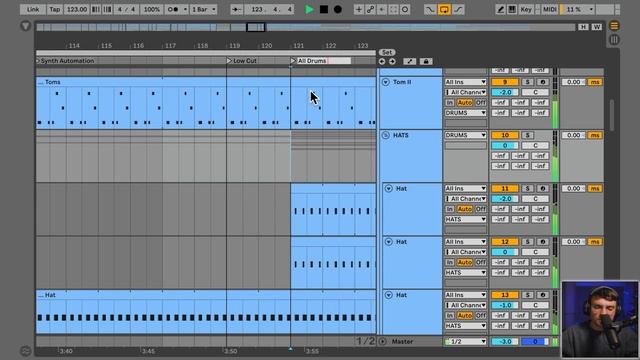Enable MIDI Map Mode
The width and height of the screenshot is (640, 360).
(549, 9)
